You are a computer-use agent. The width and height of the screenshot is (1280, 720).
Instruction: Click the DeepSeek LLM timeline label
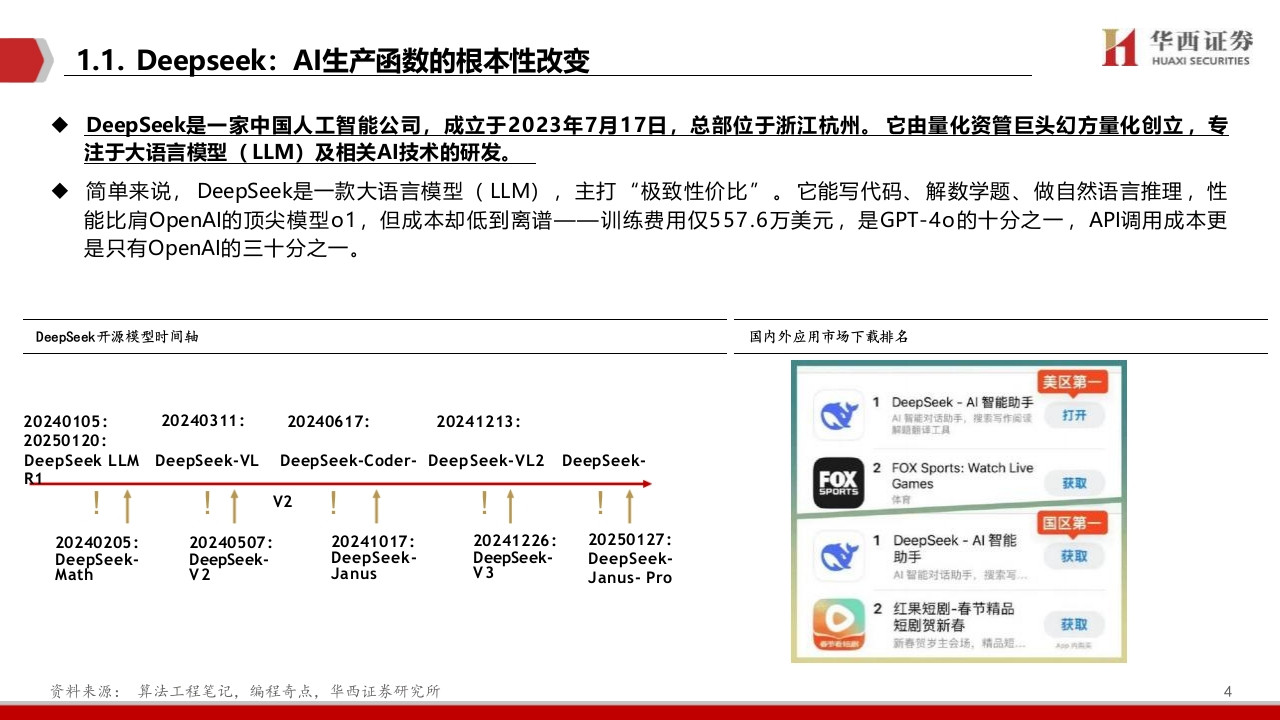[x=82, y=461]
